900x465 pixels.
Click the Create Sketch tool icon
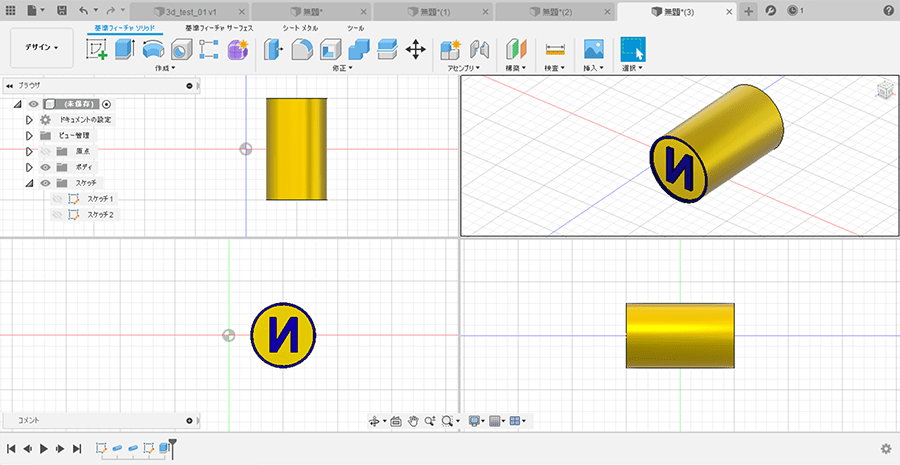[x=98, y=49]
